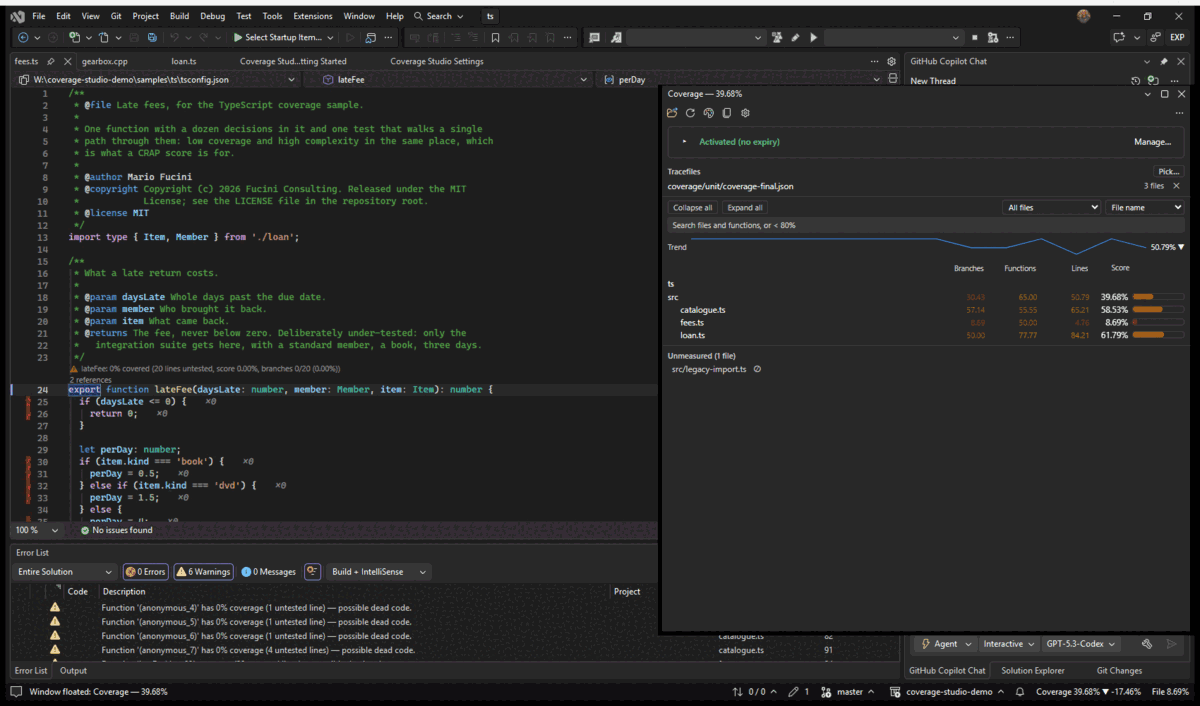Switch to the Solution Explorer tab
Viewport: 1200px width, 706px height.
pos(1033,671)
